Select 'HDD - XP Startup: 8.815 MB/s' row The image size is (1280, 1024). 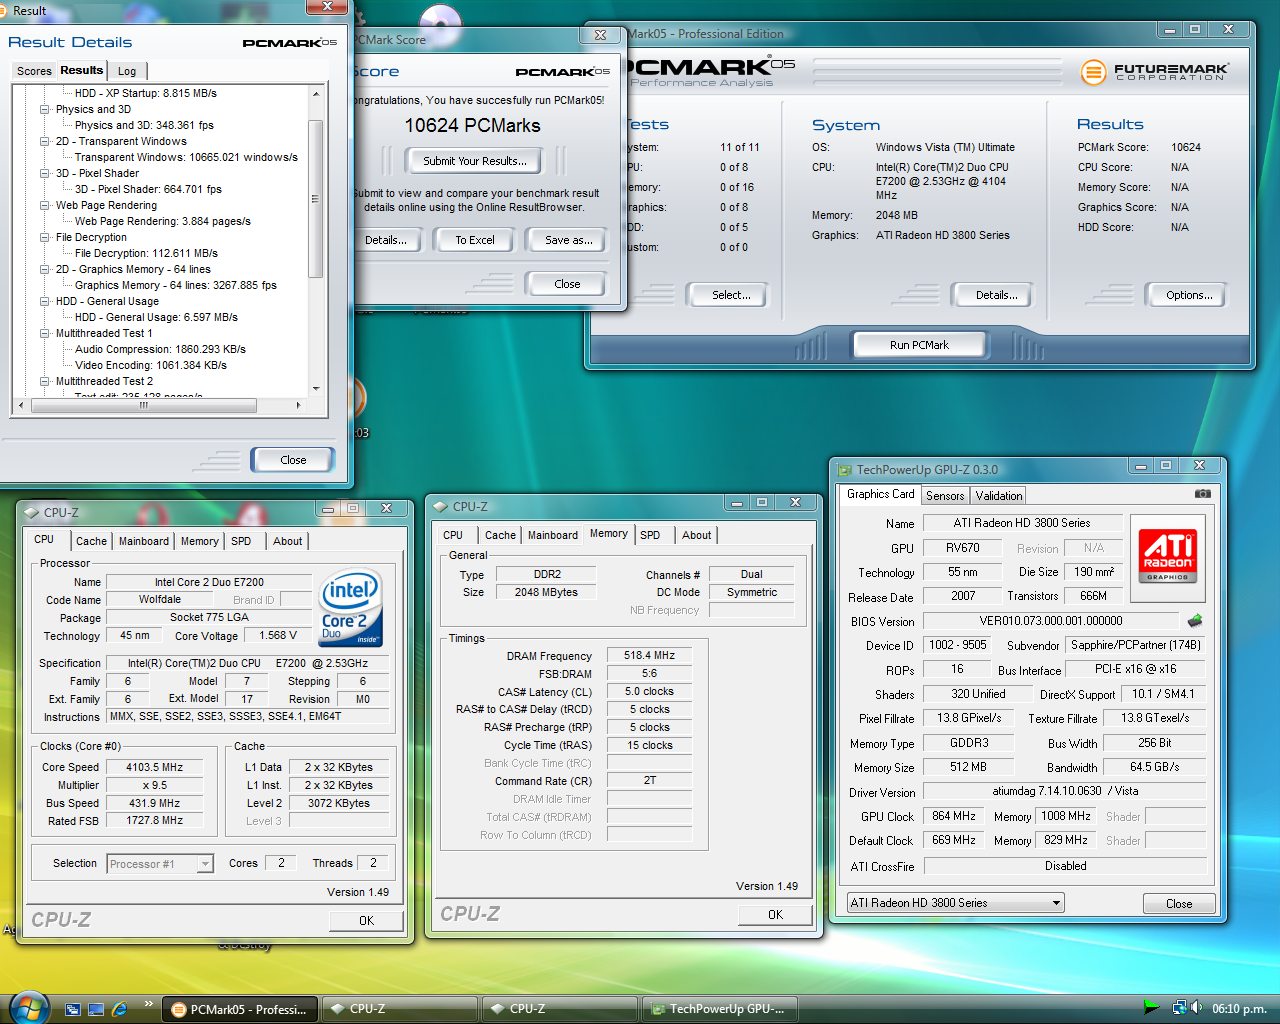click(x=146, y=93)
